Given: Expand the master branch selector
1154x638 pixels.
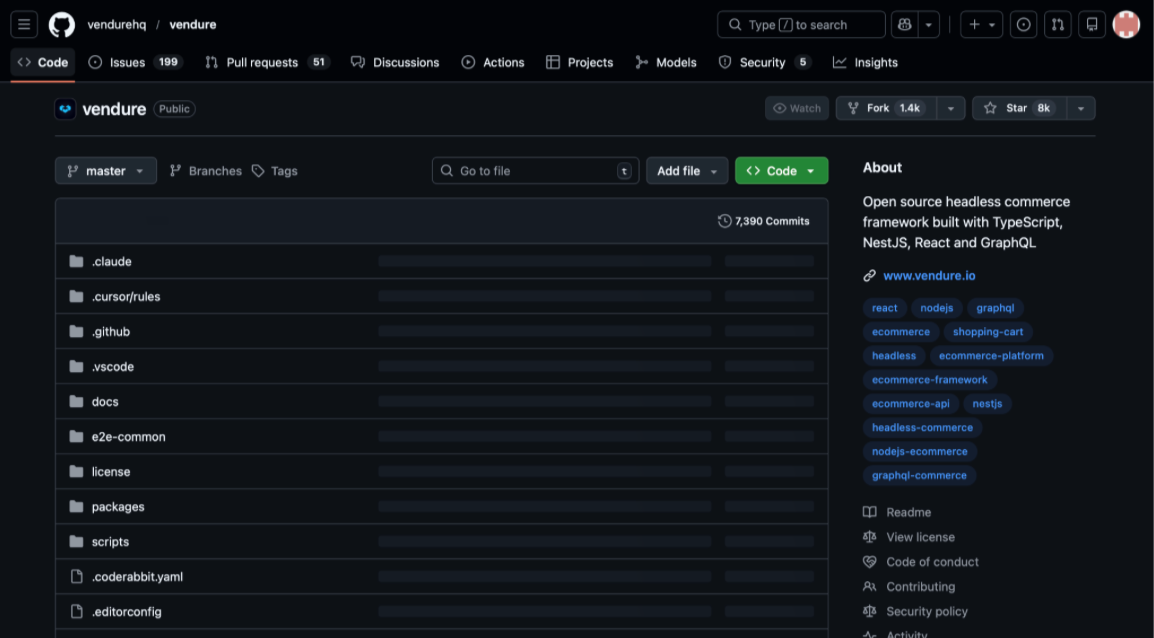Looking at the screenshot, I should 105,170.
